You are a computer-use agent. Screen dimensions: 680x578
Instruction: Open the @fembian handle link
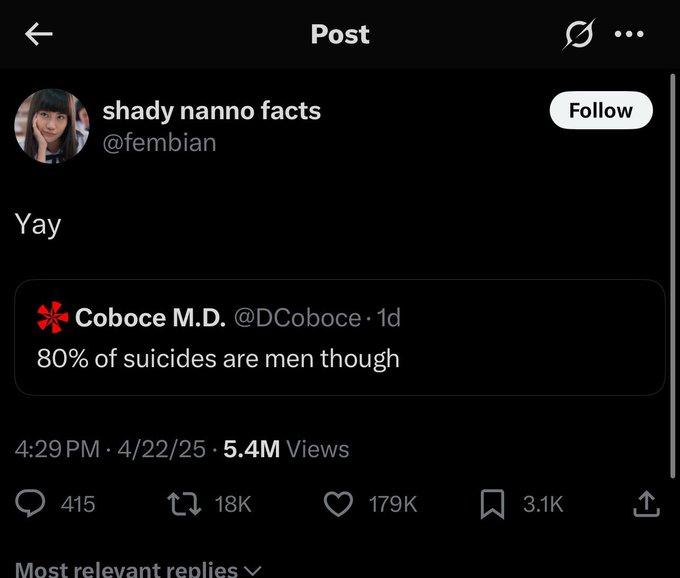[159, 143]
